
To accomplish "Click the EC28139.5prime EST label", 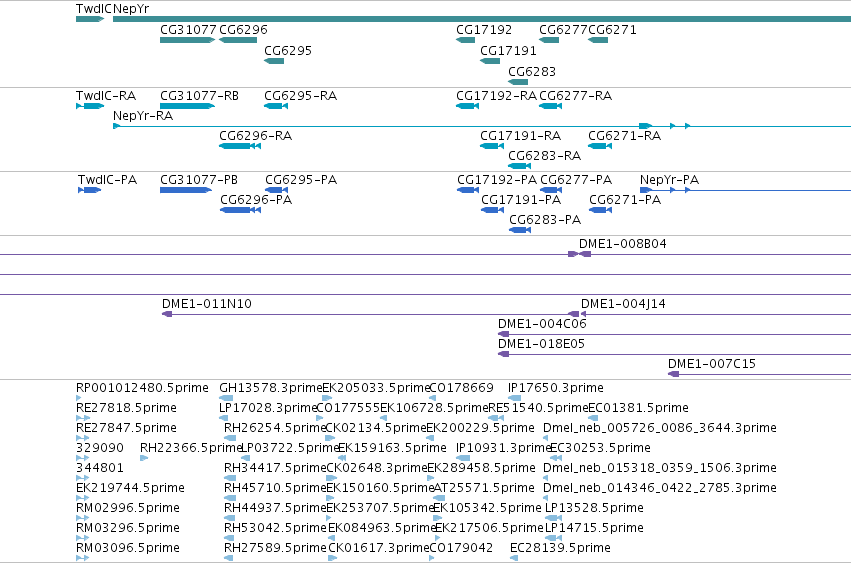I will point(561,548).
